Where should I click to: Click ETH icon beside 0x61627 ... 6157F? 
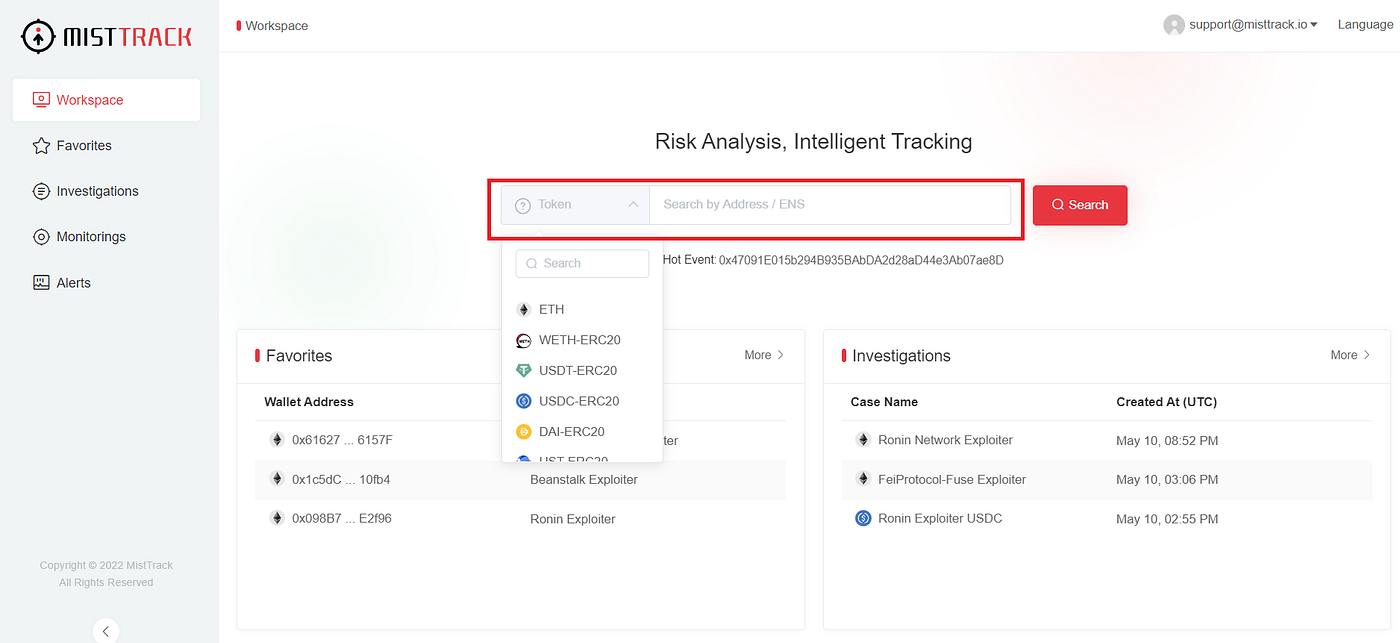pos(277,440)
